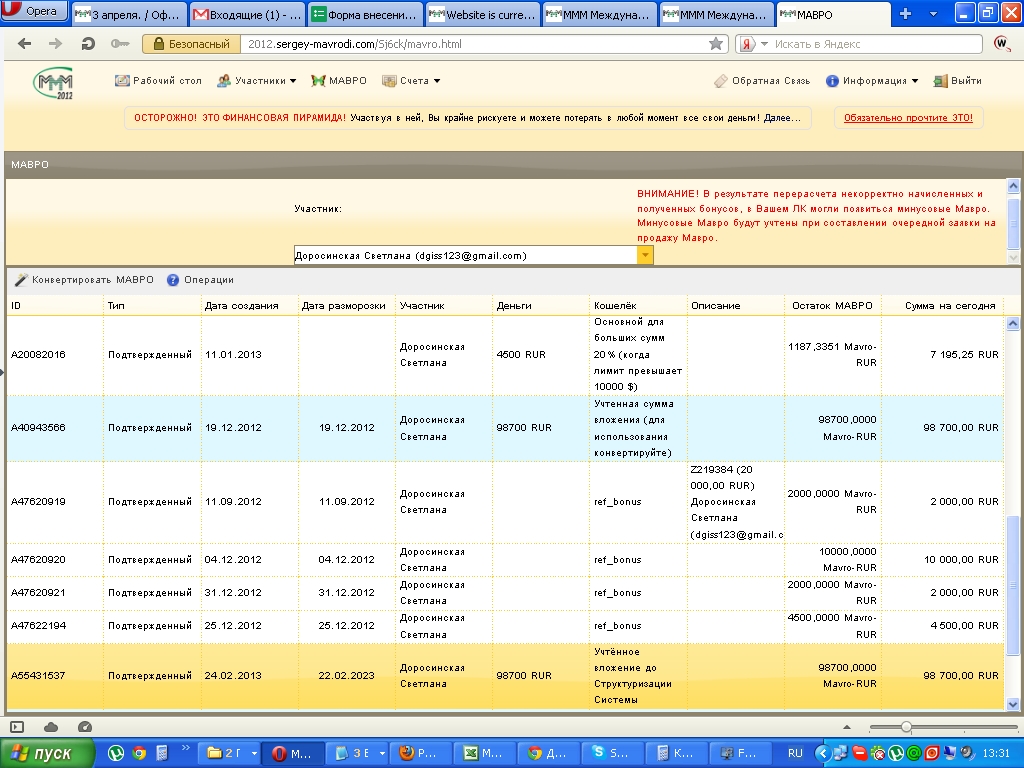Click the password wand key icon

click(120, 44)
